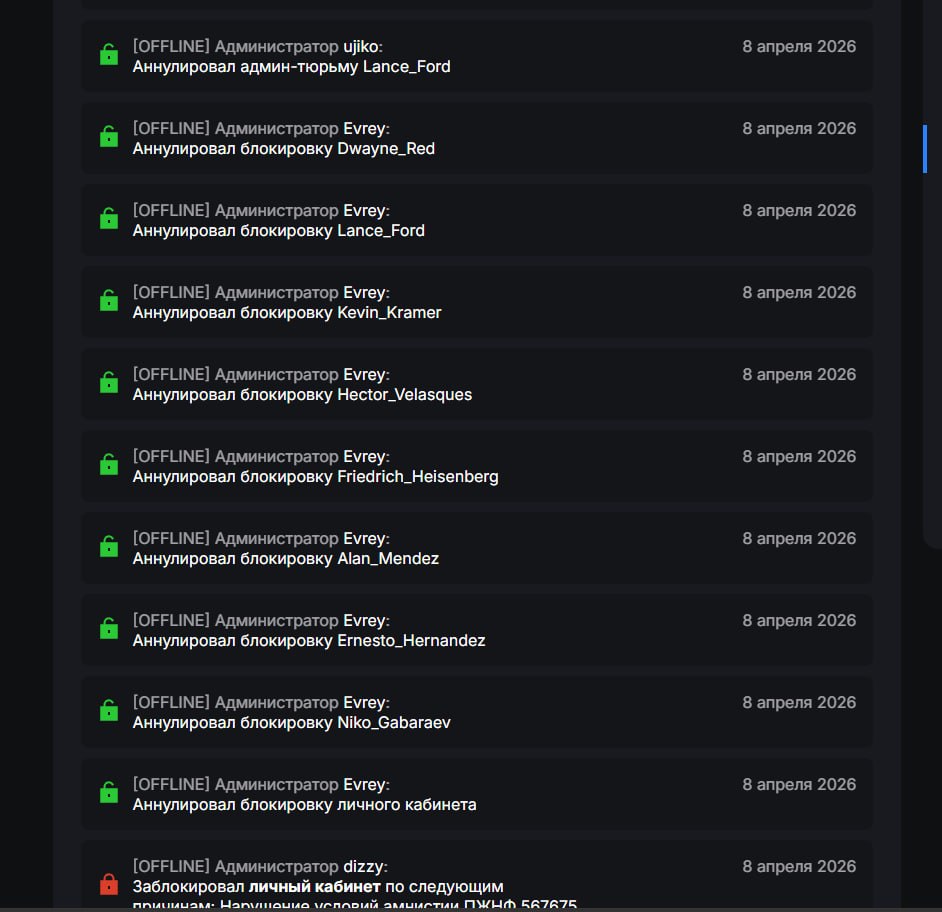This screenshot has width=942, height=912.
Task: Click green unlock icon for Dwayne_Red entry
Action: [109, 137]
